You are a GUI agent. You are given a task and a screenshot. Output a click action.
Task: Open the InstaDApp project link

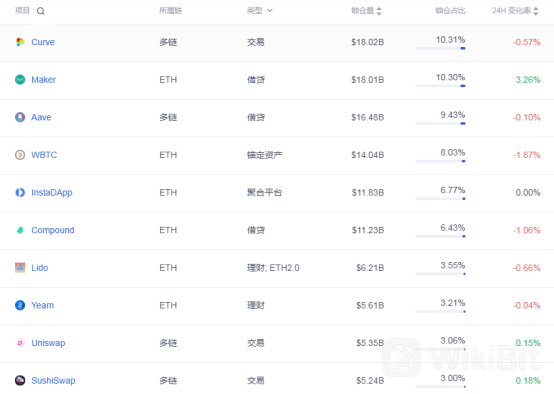pos(52,192)
